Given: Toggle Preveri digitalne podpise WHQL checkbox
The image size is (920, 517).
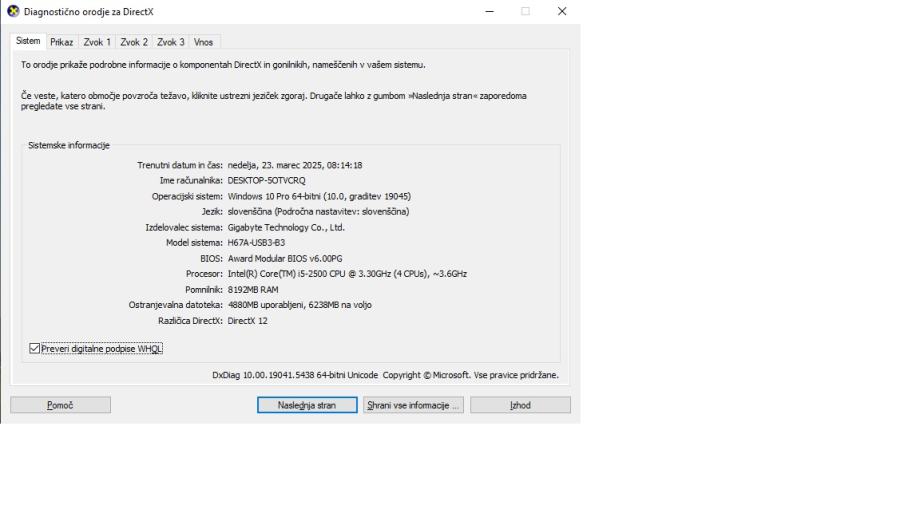Looking at the screenshot, I should pos(35,349).
